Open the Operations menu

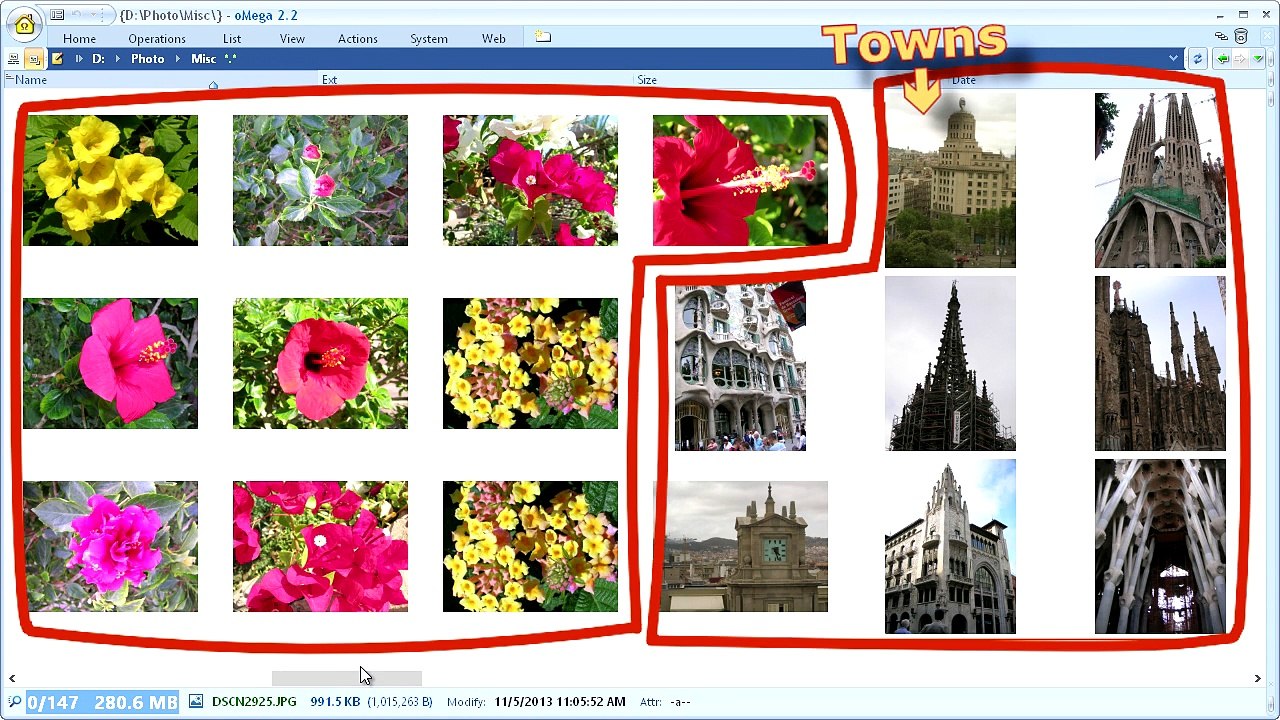[x=156, y=39]
